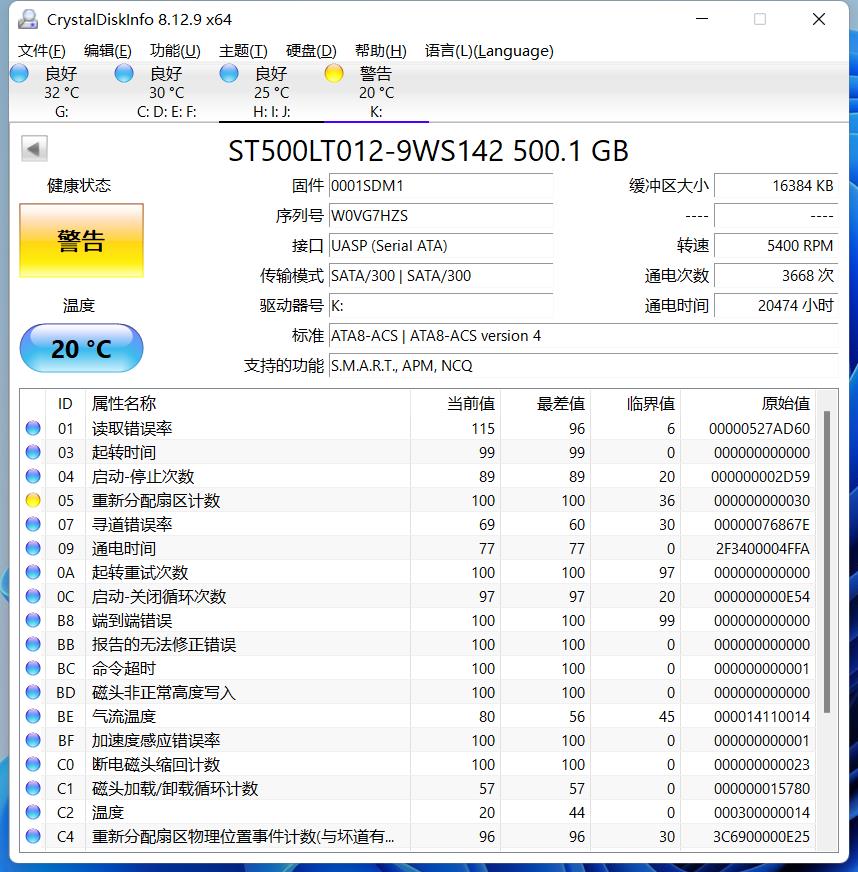This screenshot has width=858, height=872.
Task: Open the 编辑(E) menu
Action: (107, 51)
